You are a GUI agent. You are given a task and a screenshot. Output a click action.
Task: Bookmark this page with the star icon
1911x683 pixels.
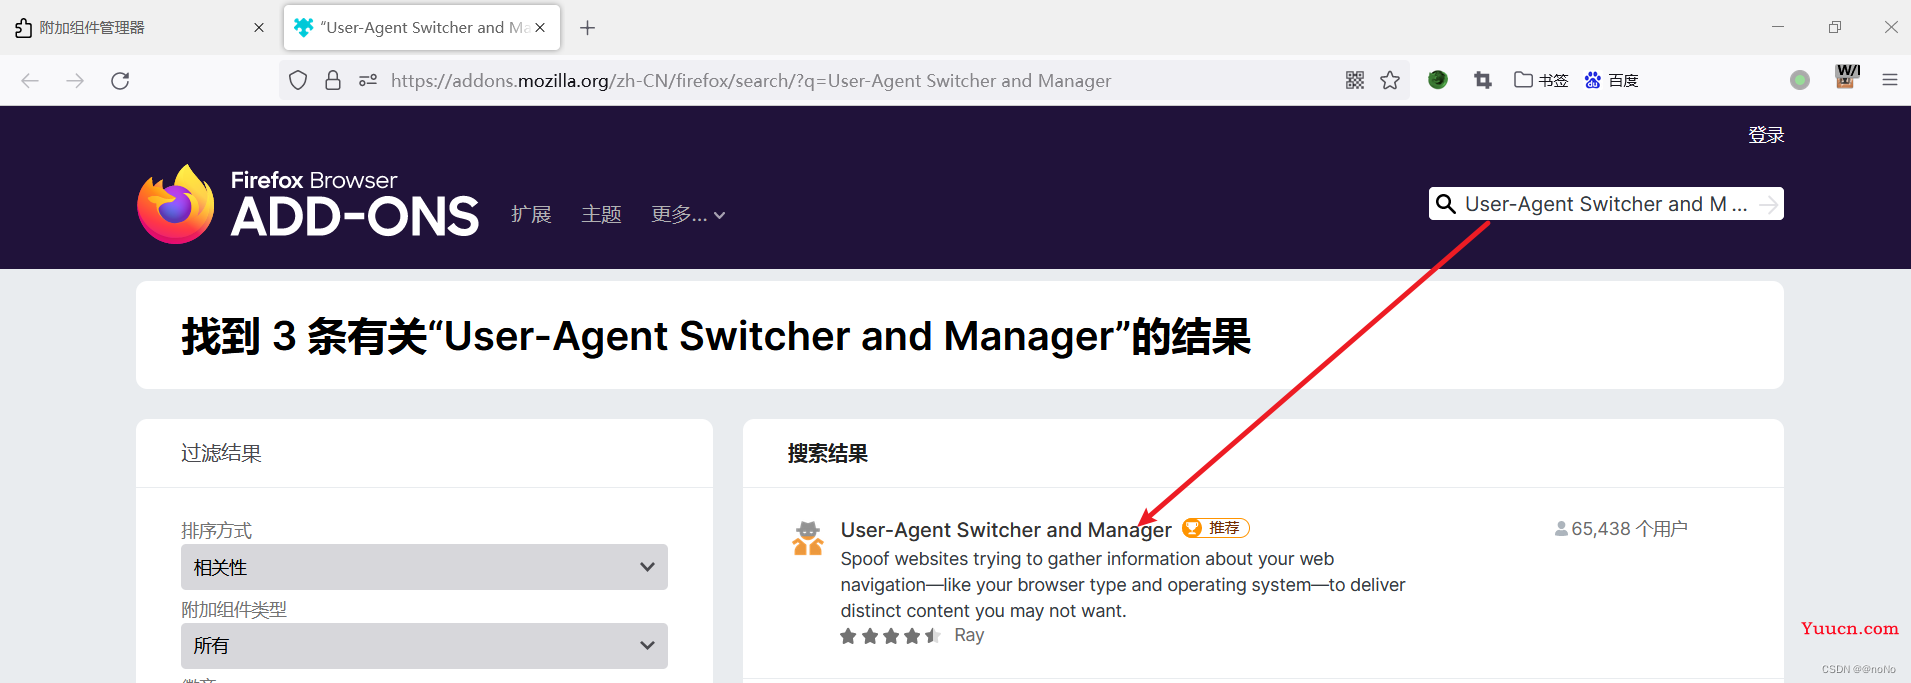(1390, 81)
